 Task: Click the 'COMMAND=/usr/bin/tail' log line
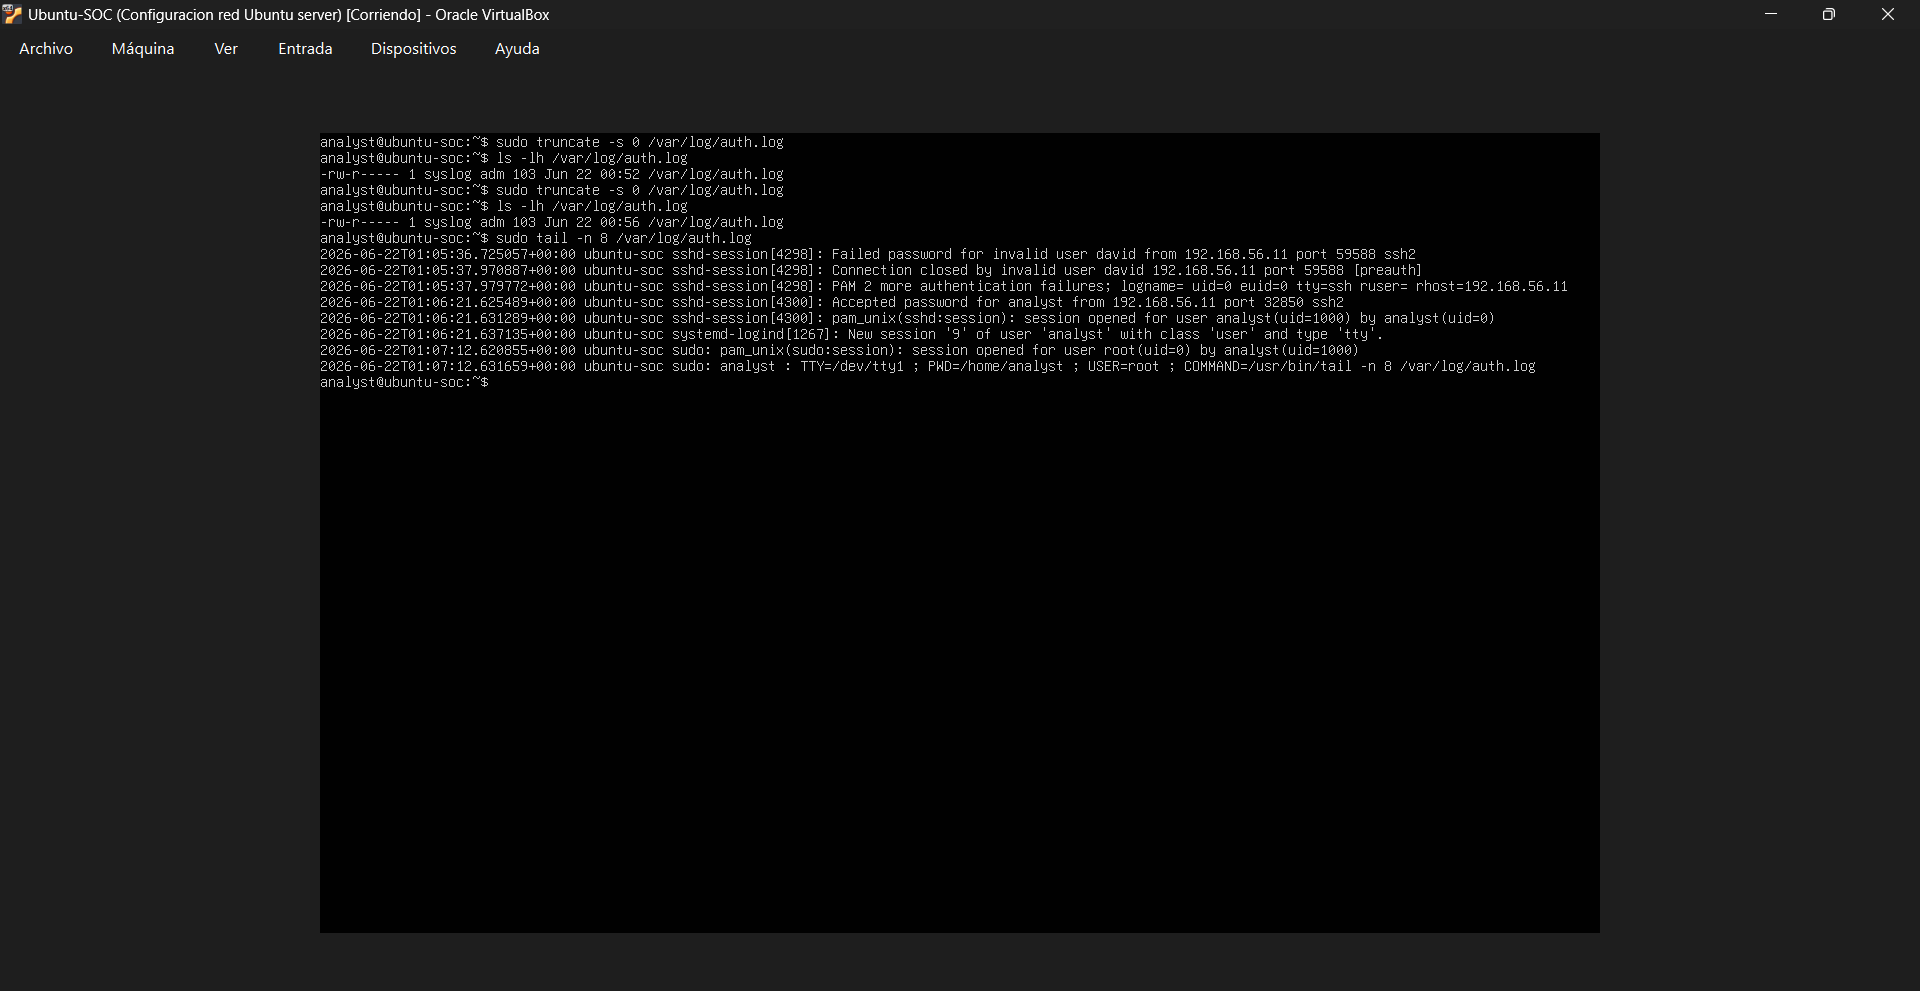[928, 366]
